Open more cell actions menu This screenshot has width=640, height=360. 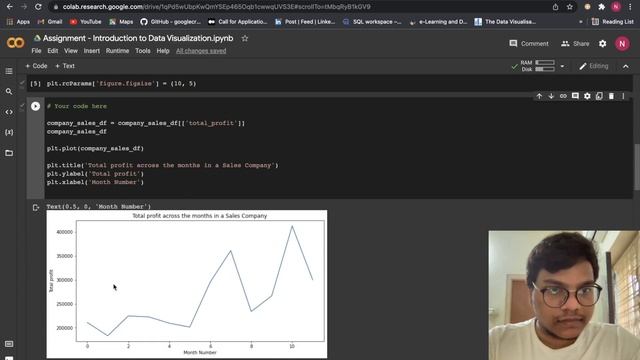coord(623,96)
